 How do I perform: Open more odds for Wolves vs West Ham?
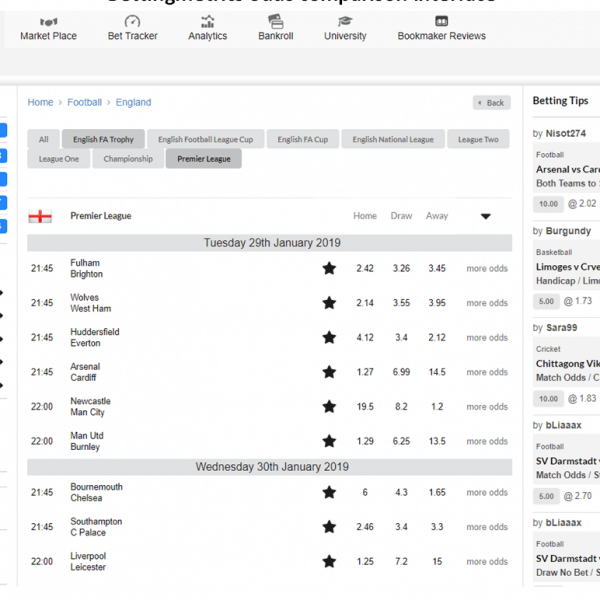pyautogui.click(x=487, y=303)
